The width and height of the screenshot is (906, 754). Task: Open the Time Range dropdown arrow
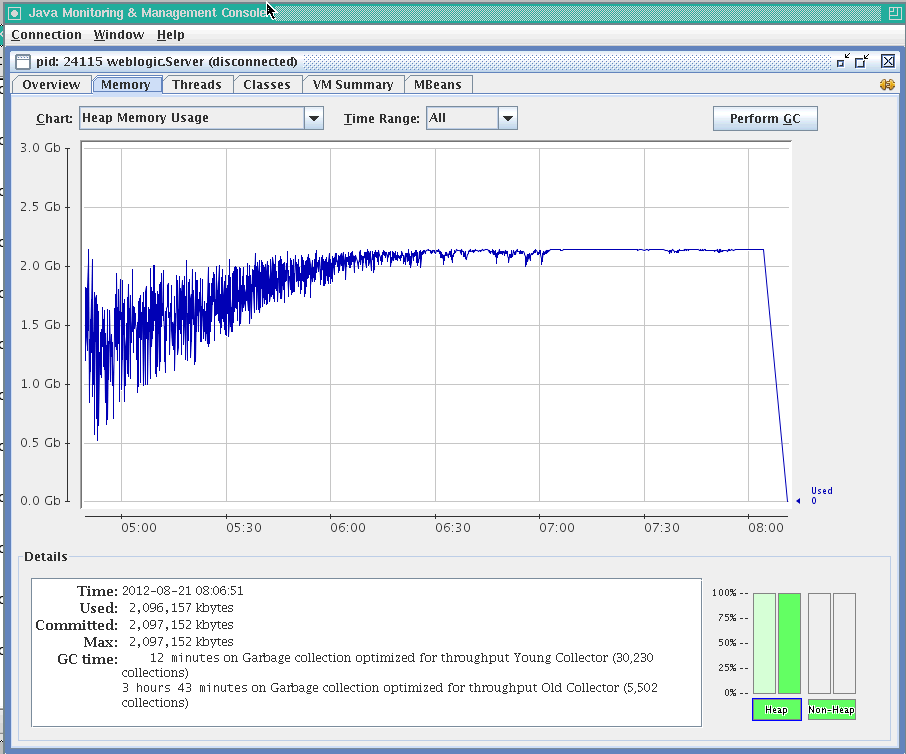click(507, 118)
